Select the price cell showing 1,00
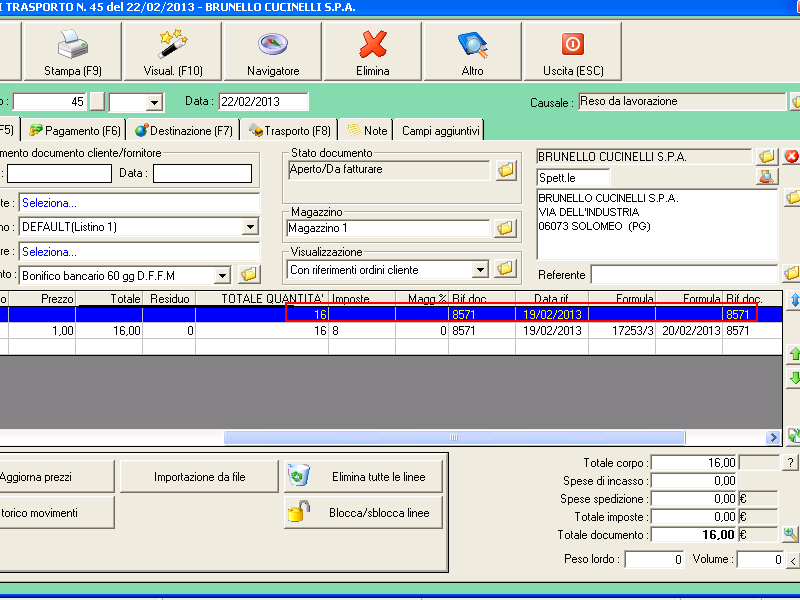The width and height of the screenshot is (800, 600). point(42,331)
